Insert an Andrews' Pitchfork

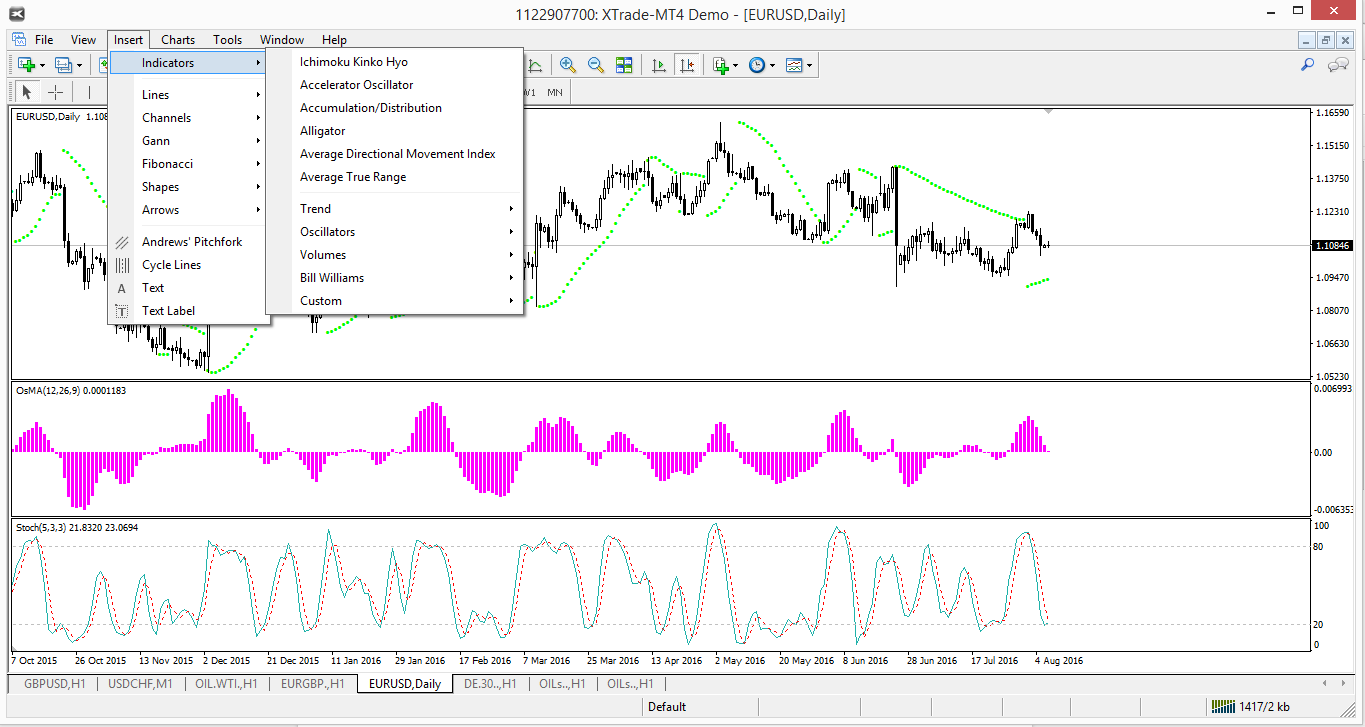pyautogui.click(x=191, y=242)
